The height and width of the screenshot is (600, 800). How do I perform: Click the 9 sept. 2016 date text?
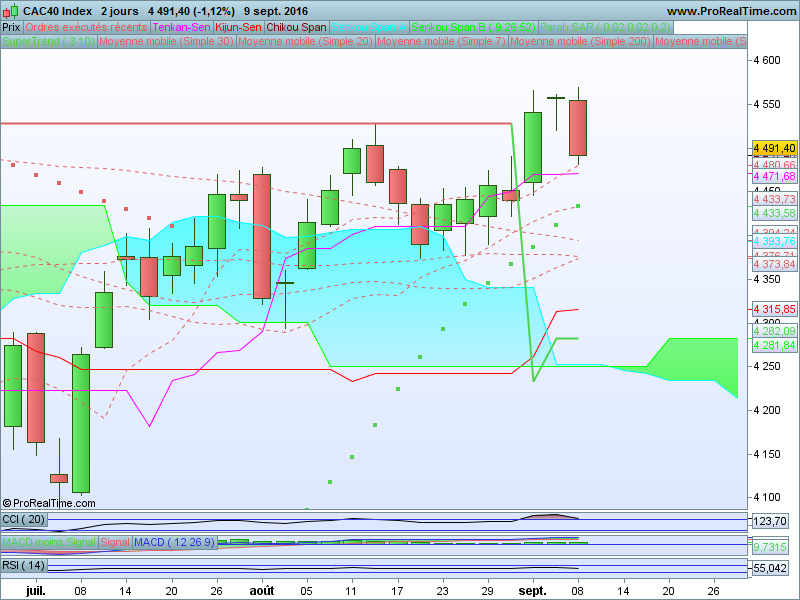(276, 11)
